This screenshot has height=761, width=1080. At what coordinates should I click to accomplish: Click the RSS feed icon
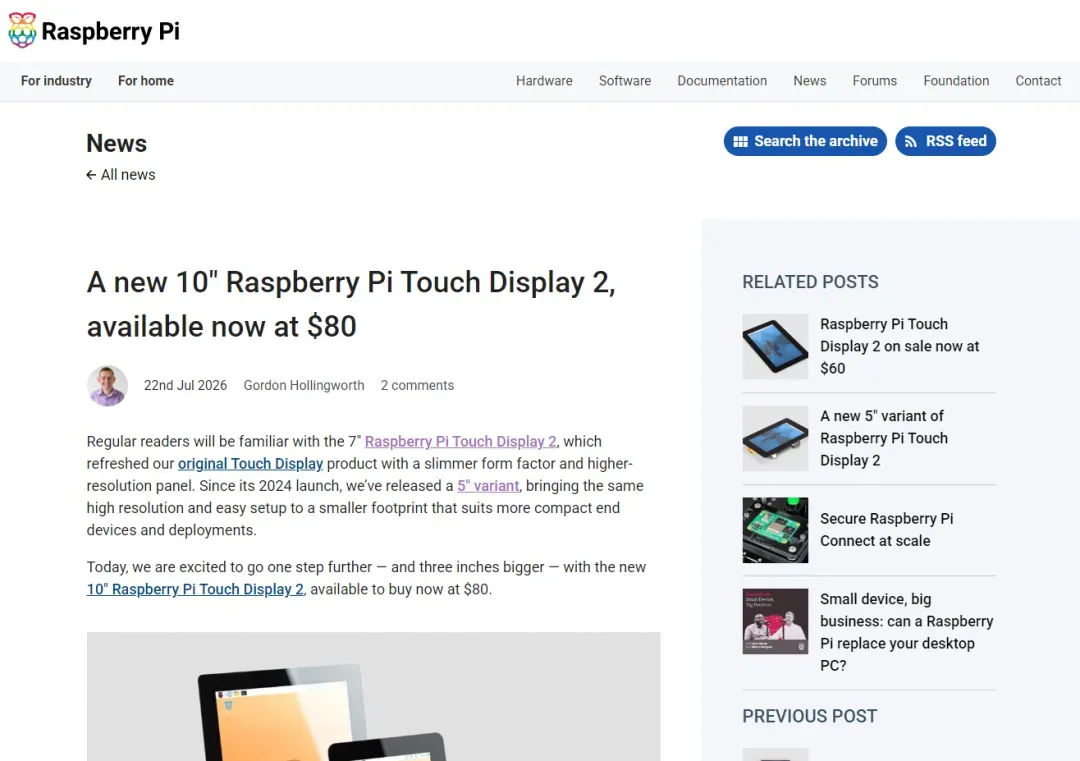pos(911,141)
